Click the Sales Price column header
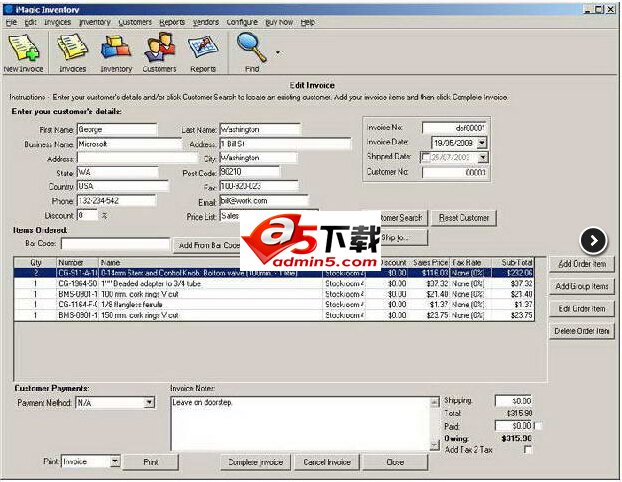Viewport: 622px width, 482px height. coord(430,263)
